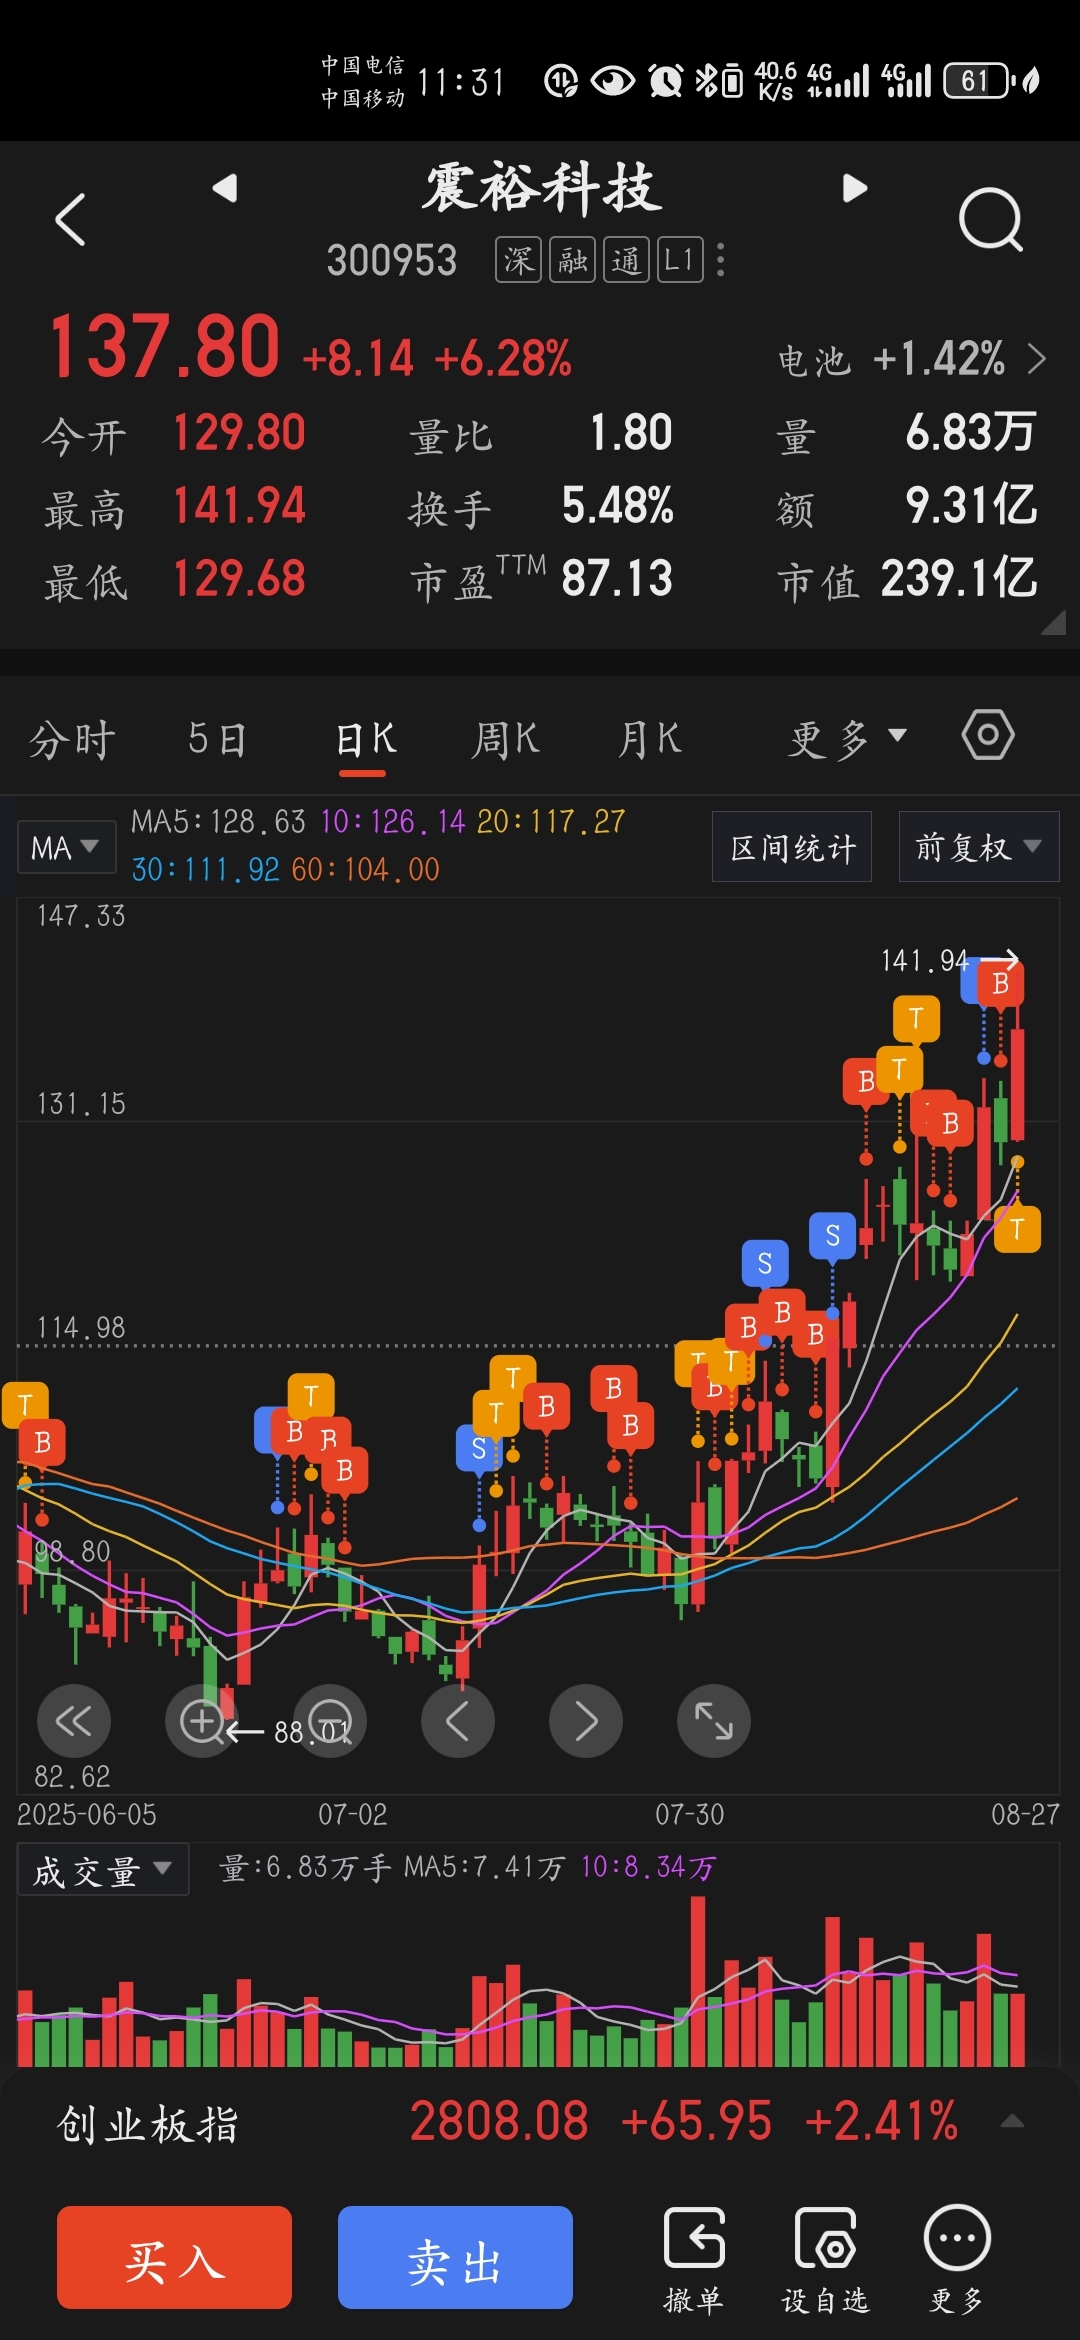Expand 创业板指 index bar arrow
1080x2340 pixels.
(1012, 2122)
